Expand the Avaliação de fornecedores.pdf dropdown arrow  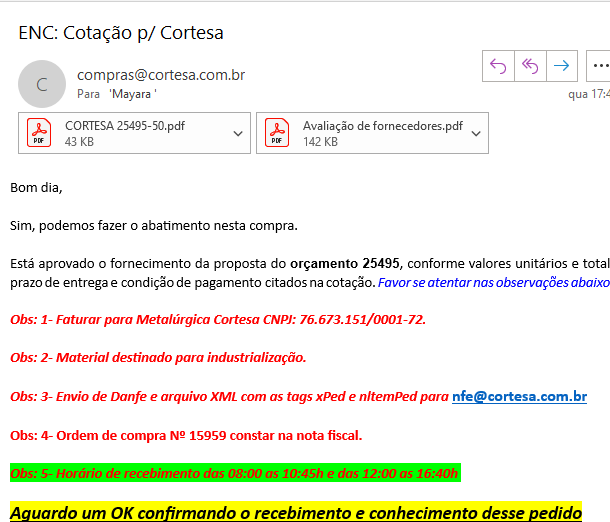476,133
